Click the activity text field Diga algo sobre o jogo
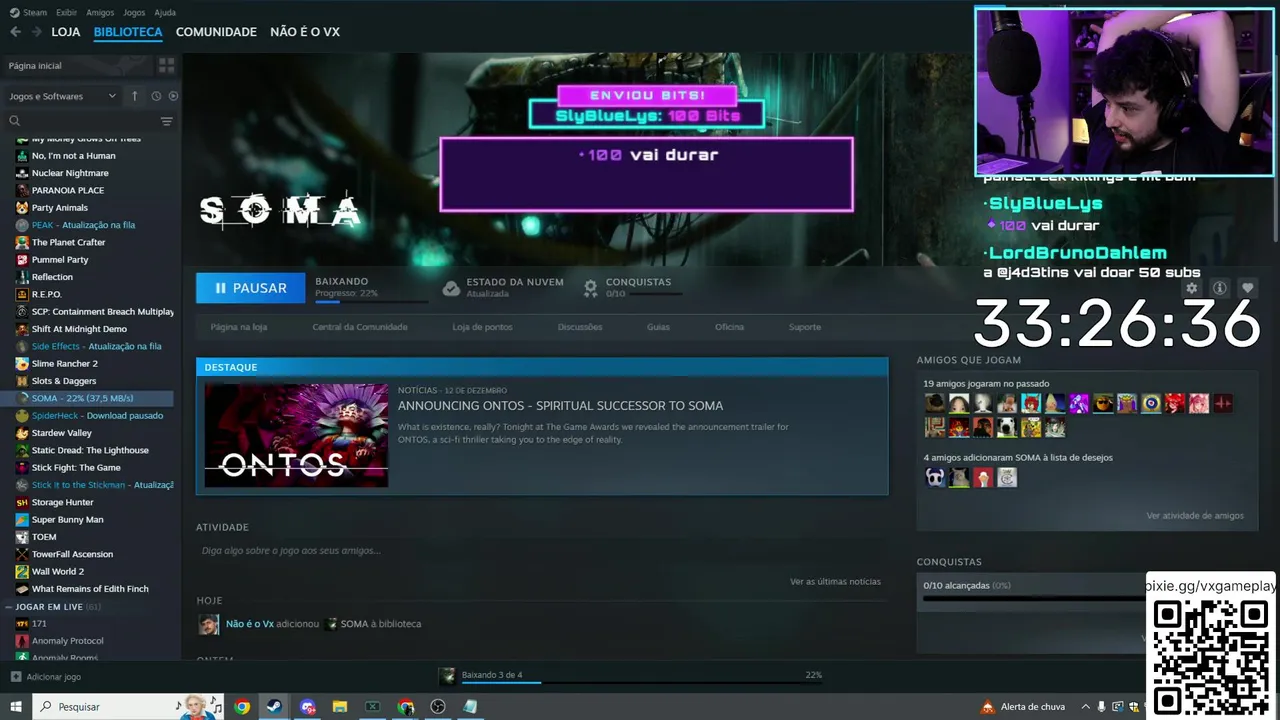 pyautogui.click(x=541, y=551)
